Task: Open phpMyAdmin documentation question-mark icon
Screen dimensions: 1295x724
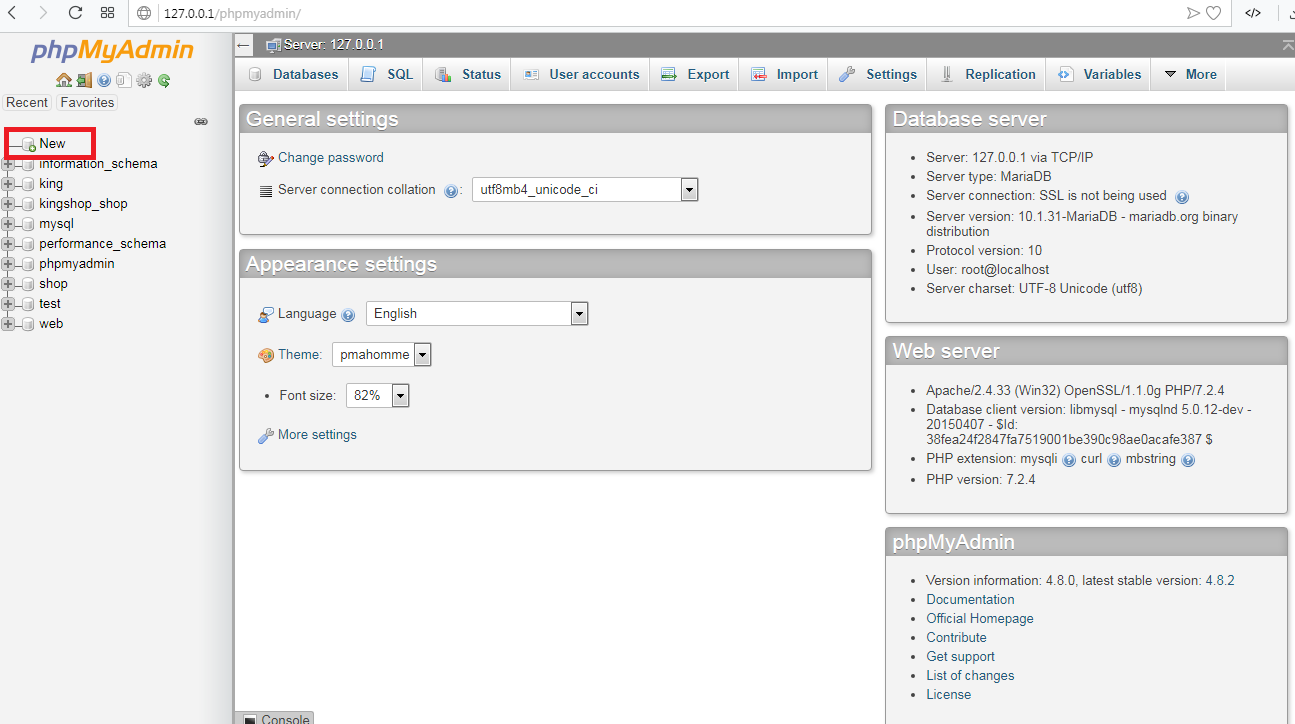Action: tap(104, 81)
